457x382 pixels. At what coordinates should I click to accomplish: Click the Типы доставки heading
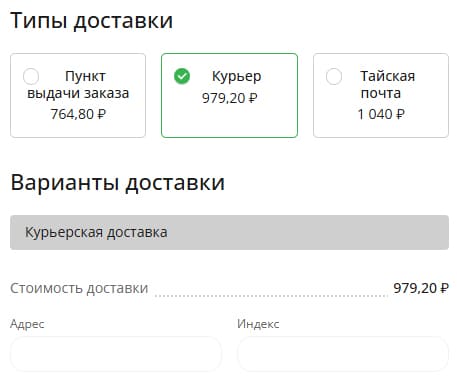pyautogui.click(x=92, y=21)
